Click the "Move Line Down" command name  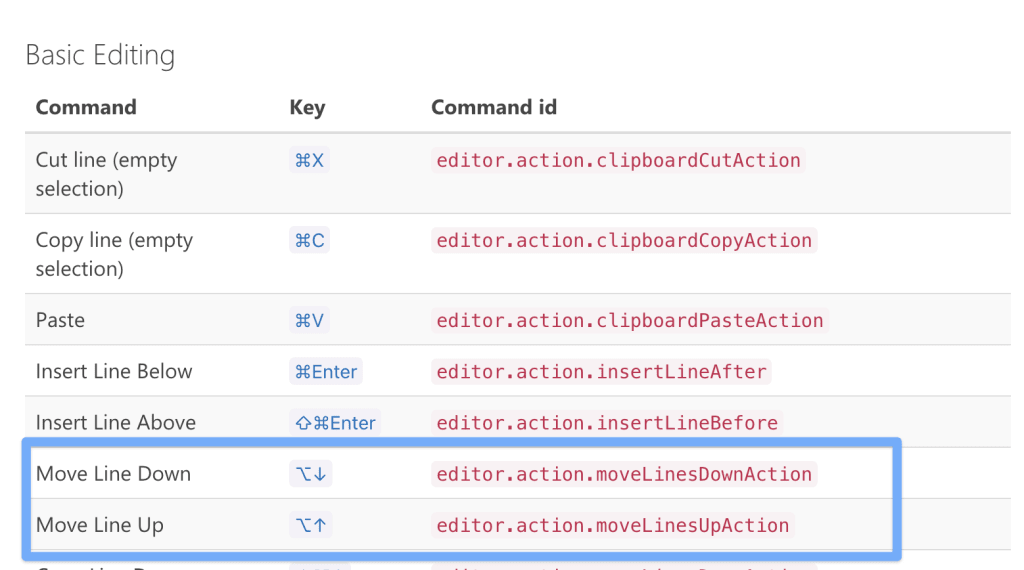tap(113, 474)
